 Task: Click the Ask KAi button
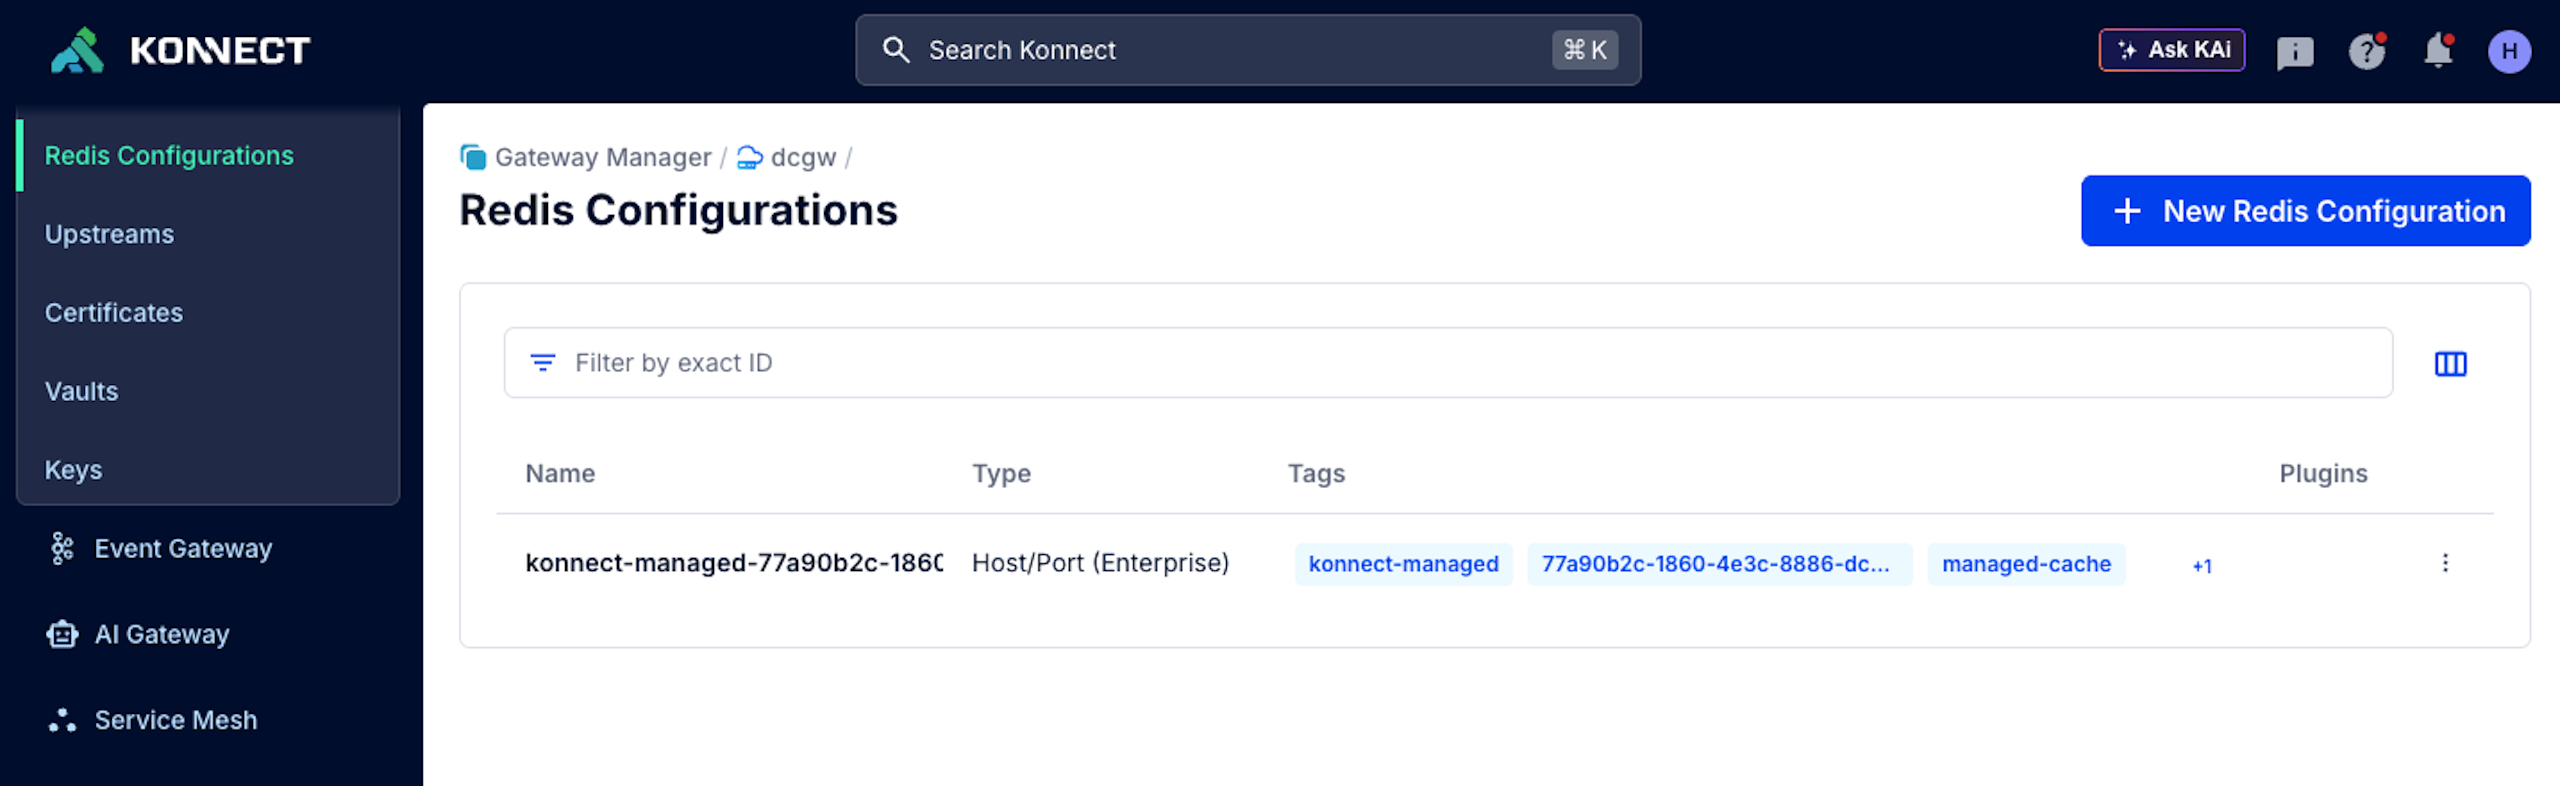[x=2171, y=50]
